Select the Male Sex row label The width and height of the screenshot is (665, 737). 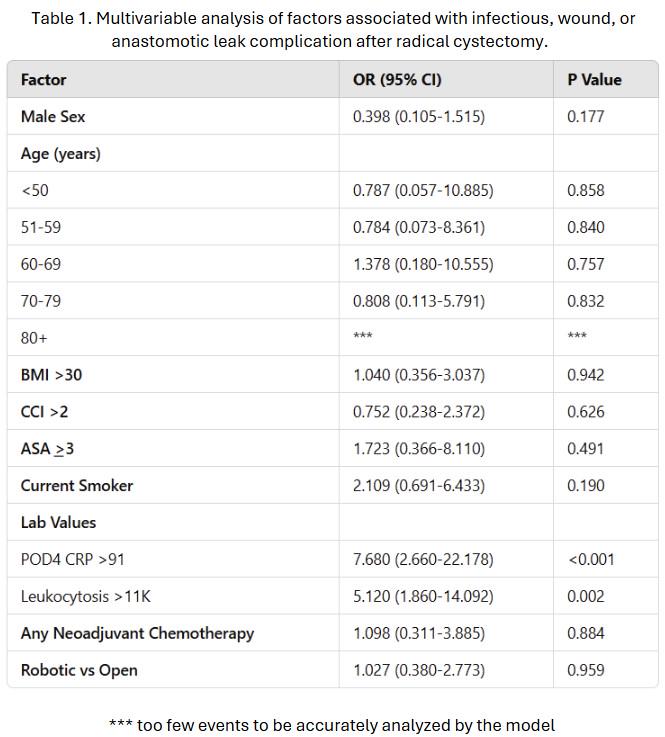click(x=53, y=117)
